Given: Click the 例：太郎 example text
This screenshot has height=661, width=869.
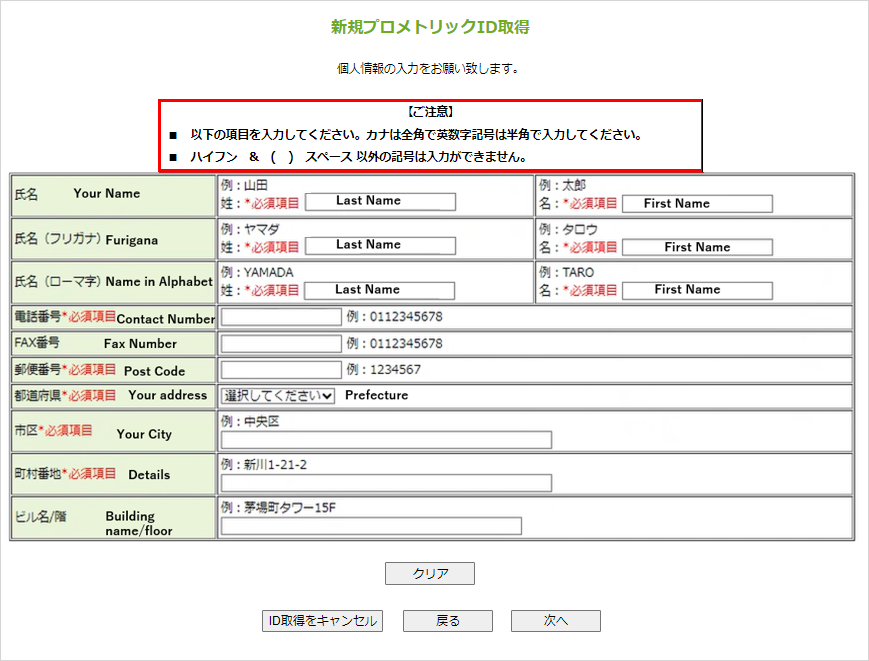Looking at the screenshot, I should pos(563,186).
